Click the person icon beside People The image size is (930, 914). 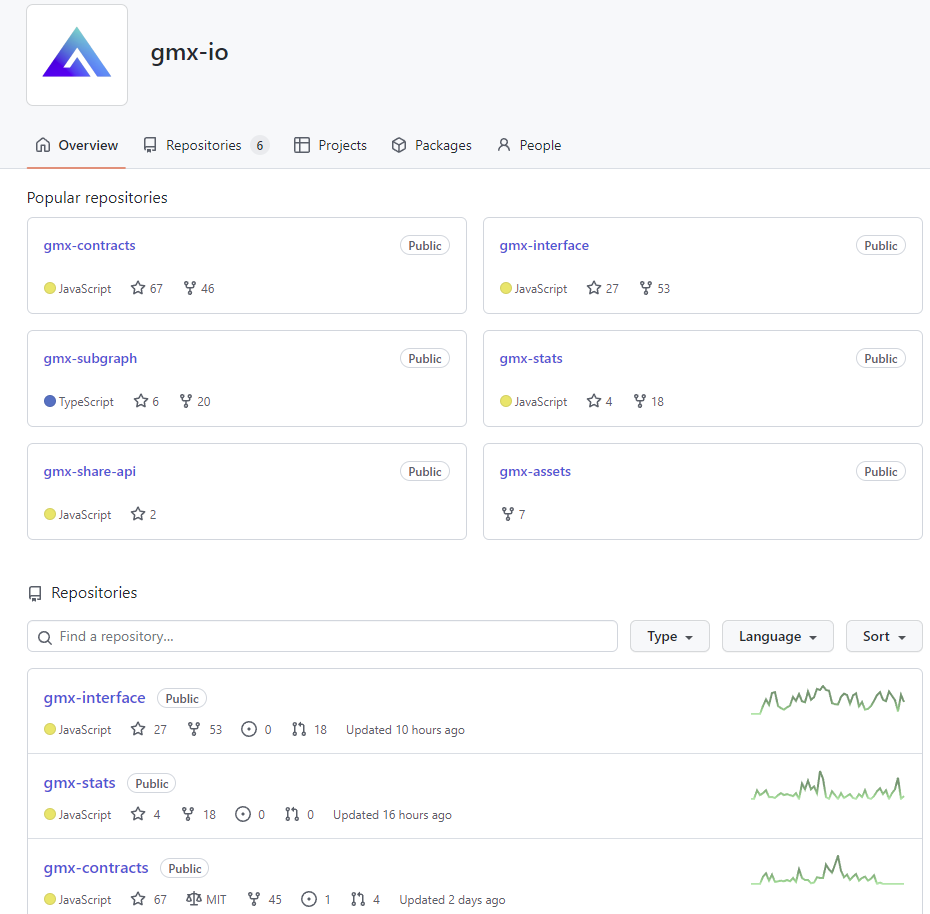click(504, 145)
